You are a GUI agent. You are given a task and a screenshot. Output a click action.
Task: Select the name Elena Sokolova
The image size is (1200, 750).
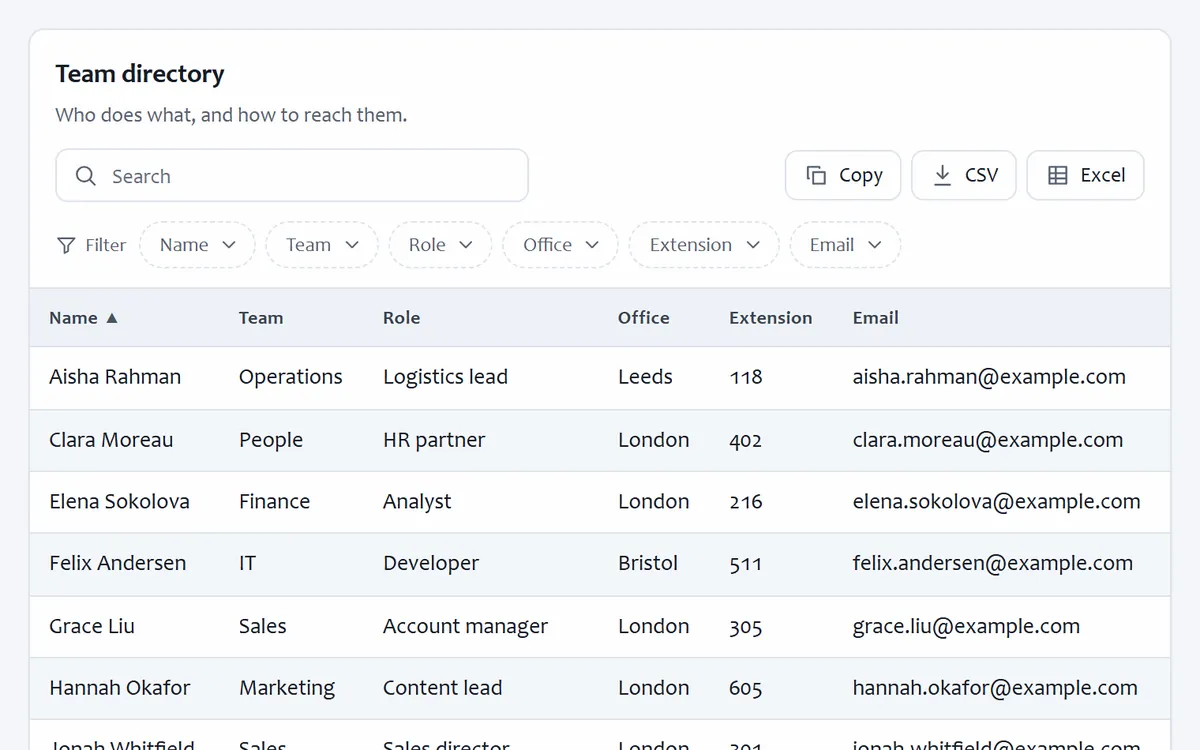click(119, 502)
